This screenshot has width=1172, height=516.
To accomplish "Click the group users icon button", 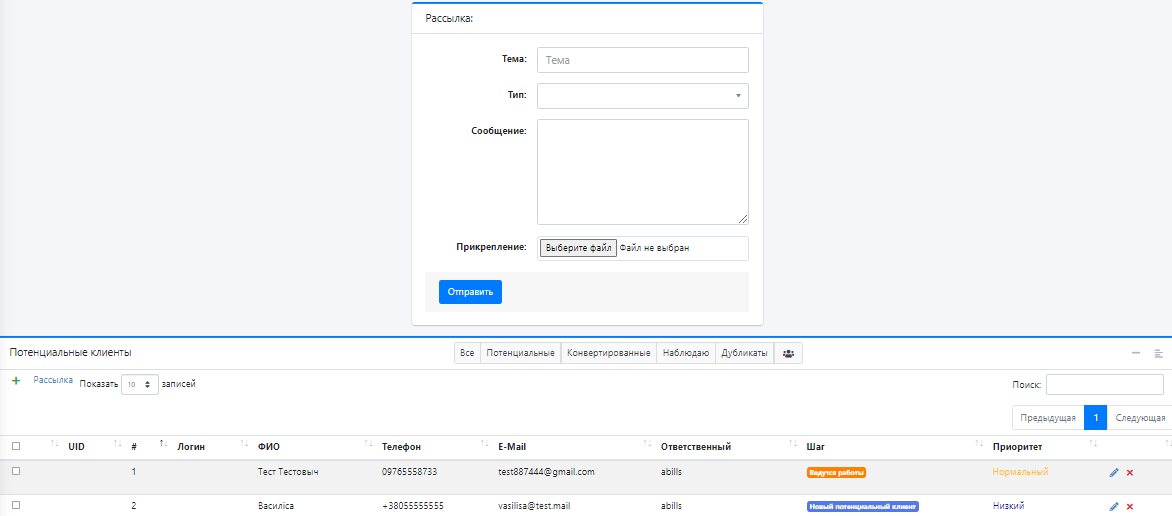I will pyautogui.click(x=788, y=353).
